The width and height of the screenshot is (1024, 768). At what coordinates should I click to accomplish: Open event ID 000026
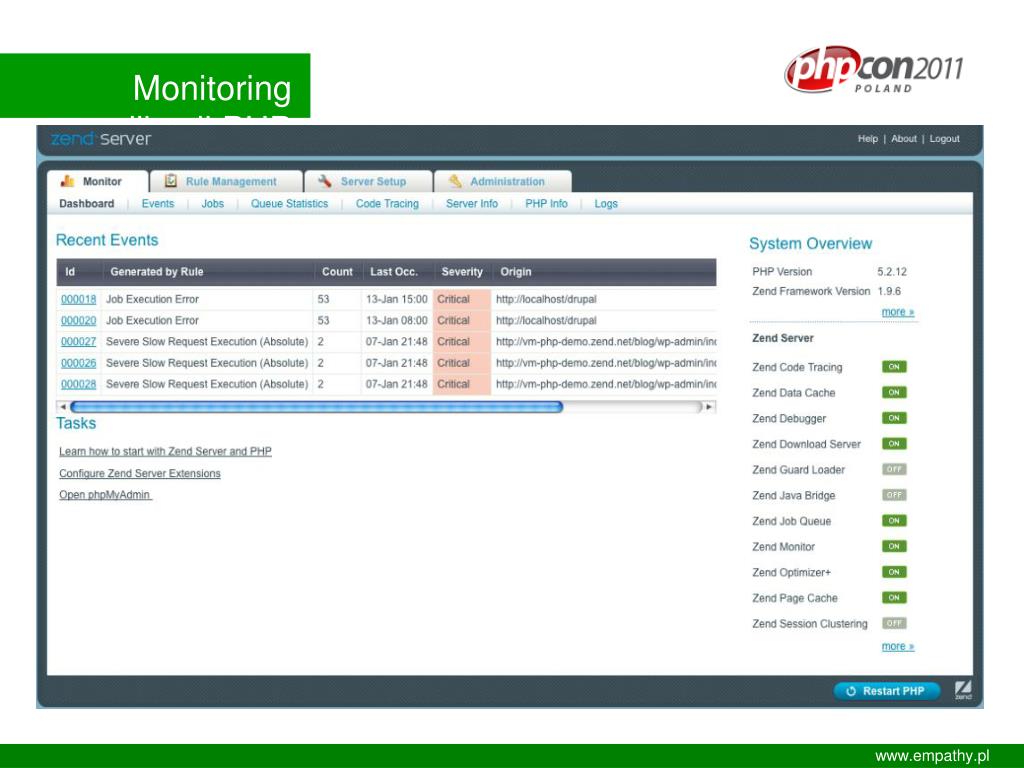point(78,363)
